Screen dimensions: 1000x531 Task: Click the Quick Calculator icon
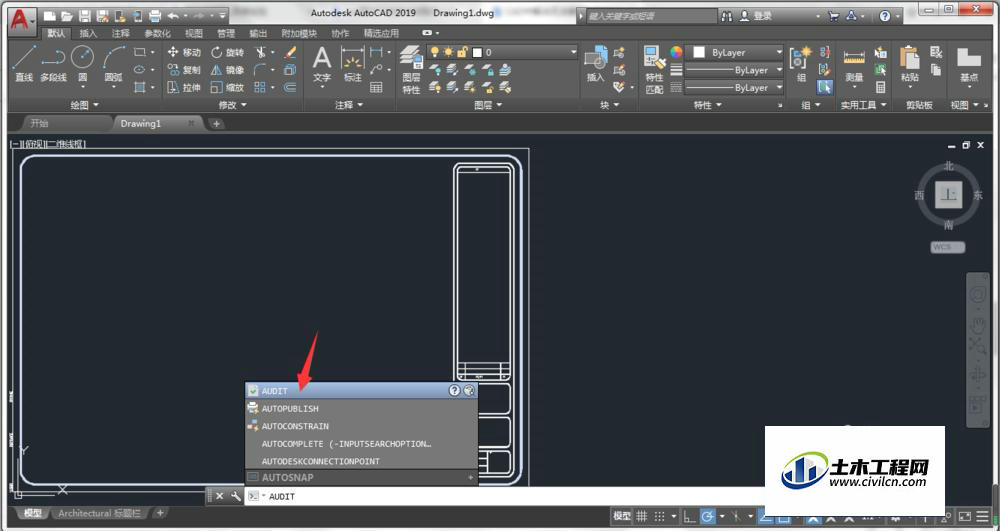click(x=881, y=87)
